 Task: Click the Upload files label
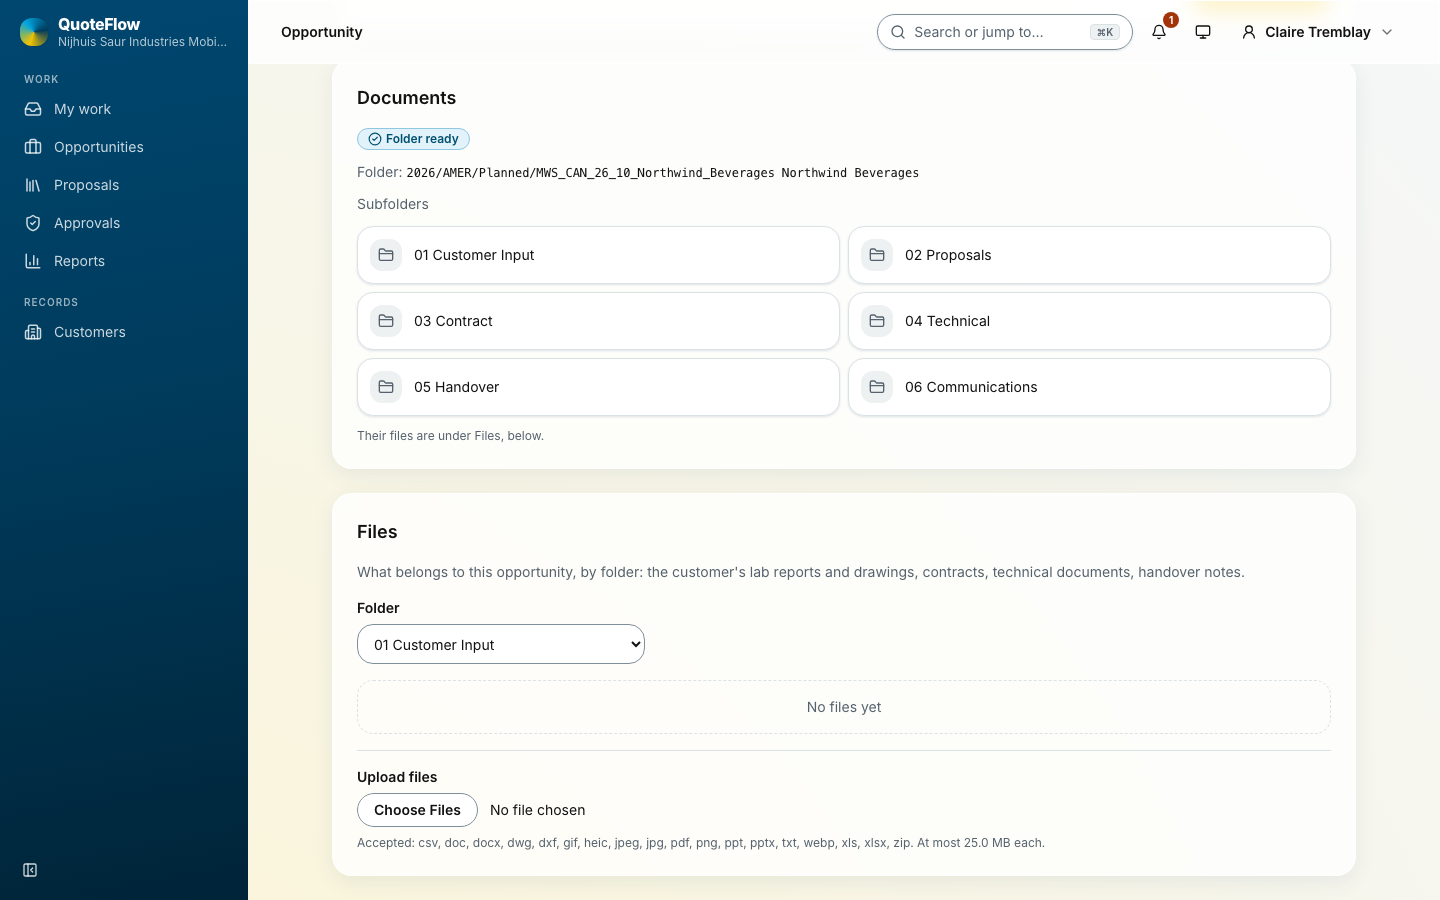(397, 777)
